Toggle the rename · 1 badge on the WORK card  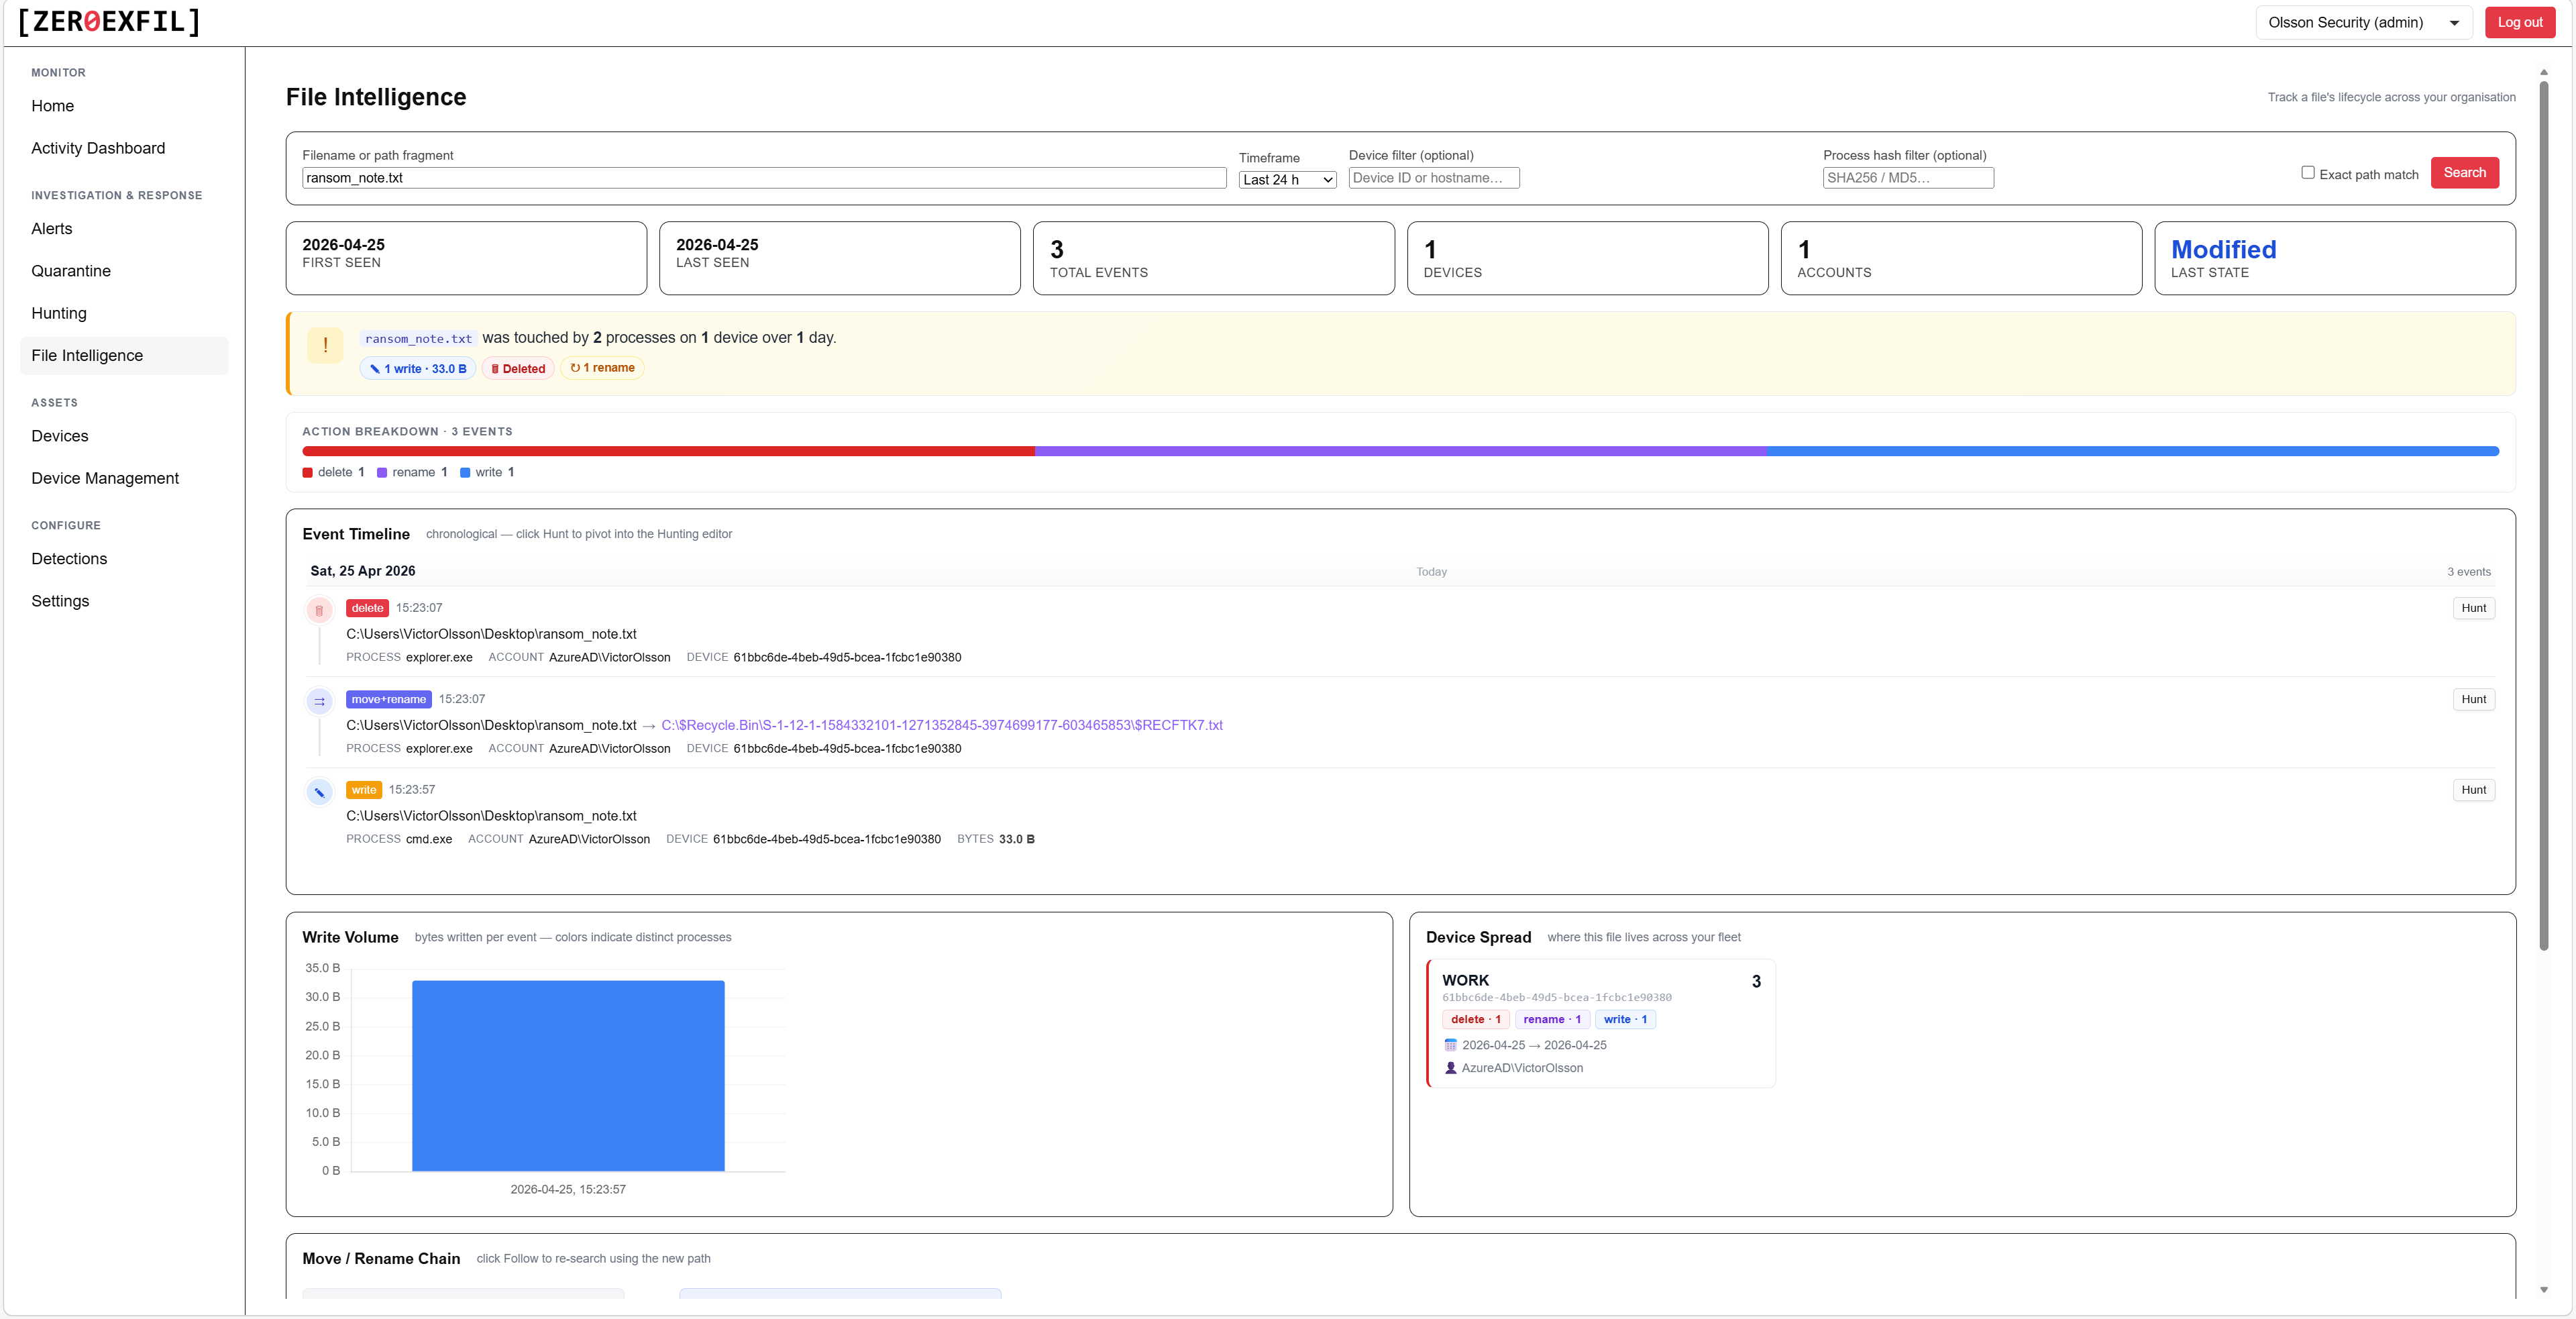(1552, 1019)
